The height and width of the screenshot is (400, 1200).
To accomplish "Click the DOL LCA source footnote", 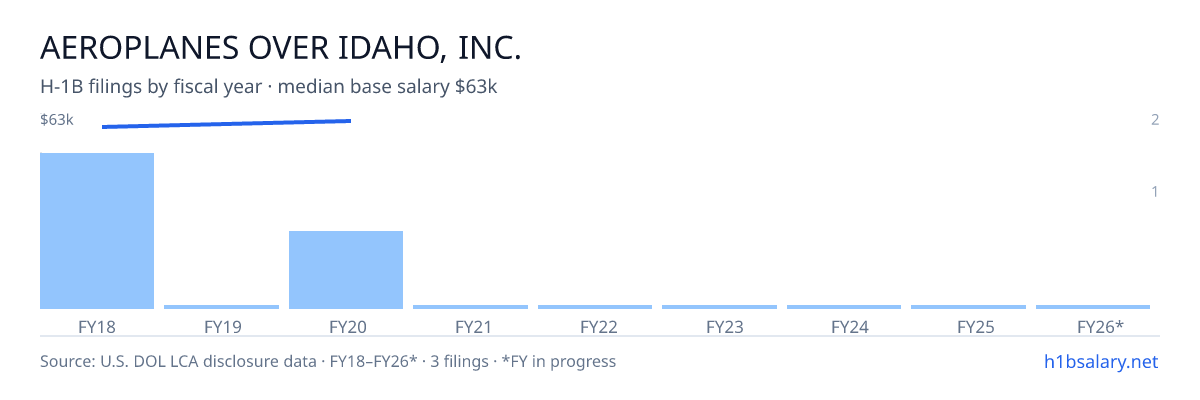I will [x=328, y=361].
